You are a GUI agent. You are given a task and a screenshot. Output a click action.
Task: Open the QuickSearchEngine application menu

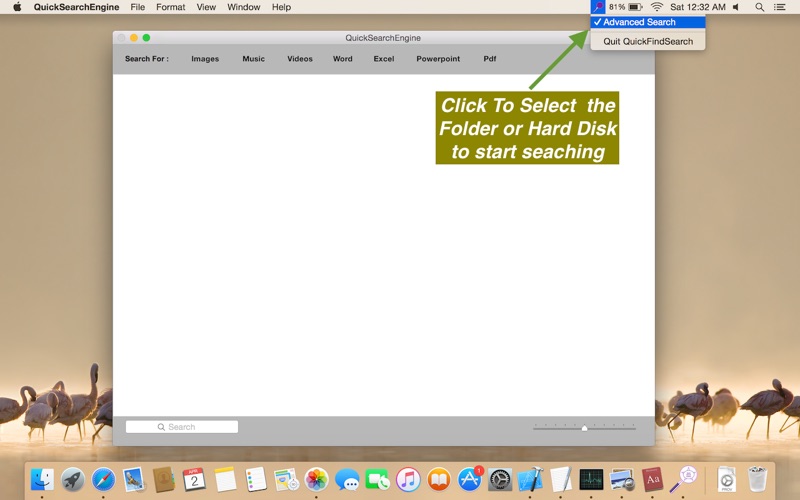click(77, 7)
